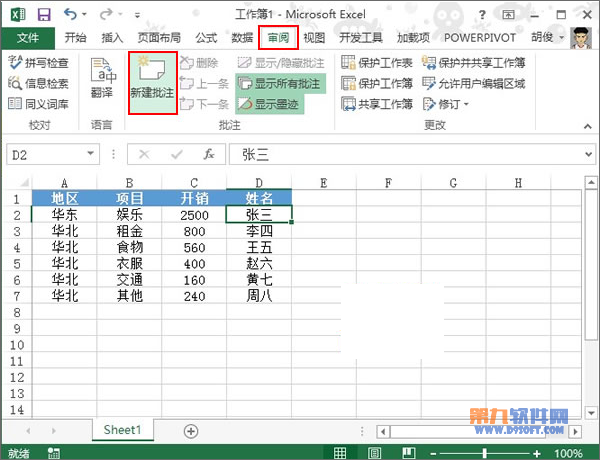Select cell containing 李四
The height and width of the screenshot is (460, 600).
tap(259, 231)
